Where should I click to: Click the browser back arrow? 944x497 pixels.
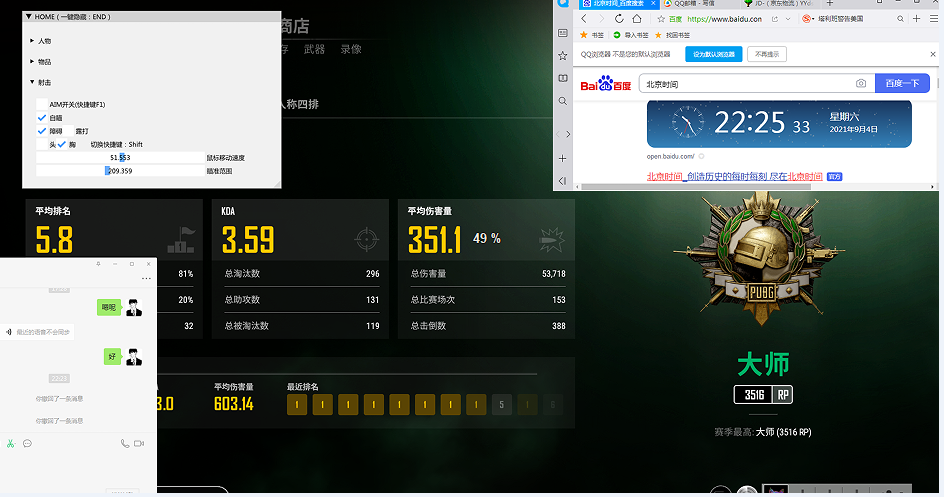[583, 19]
